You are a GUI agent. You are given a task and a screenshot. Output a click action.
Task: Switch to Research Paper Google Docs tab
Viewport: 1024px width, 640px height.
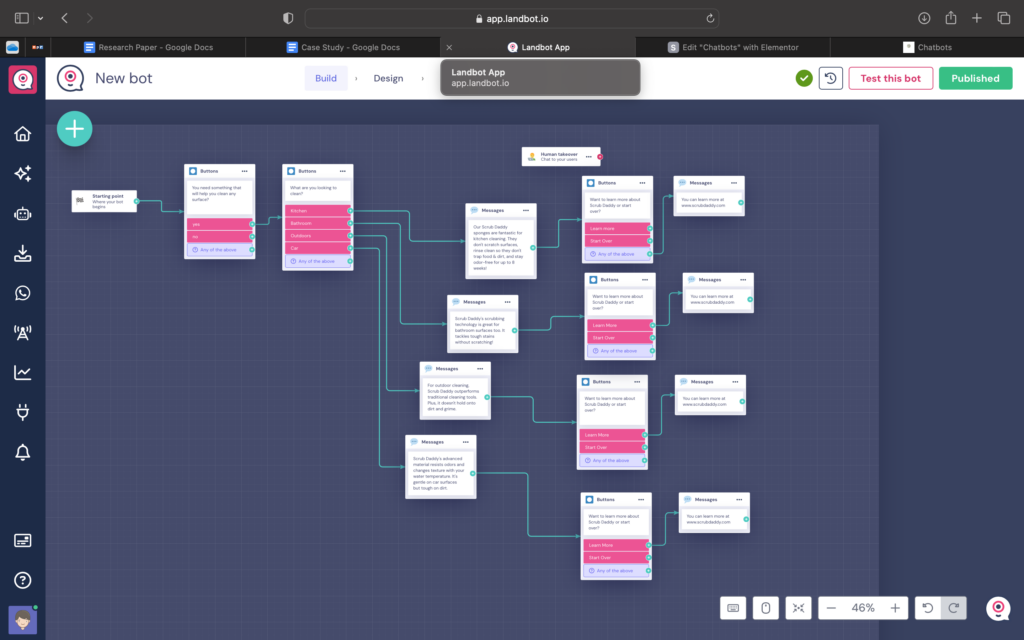click(144, 47)
